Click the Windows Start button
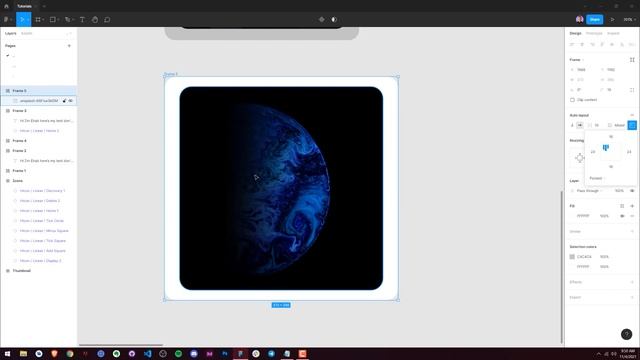 (x=7, y=353)
